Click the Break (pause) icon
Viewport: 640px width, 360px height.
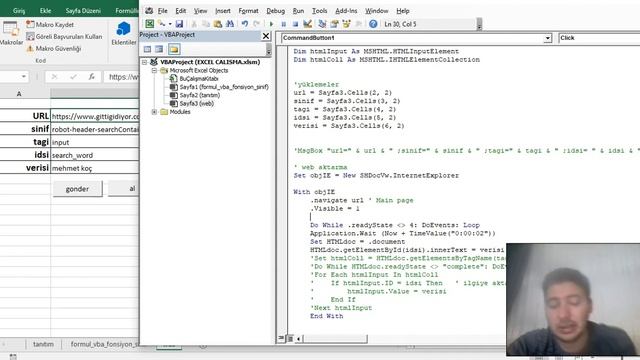click(283, 24)
